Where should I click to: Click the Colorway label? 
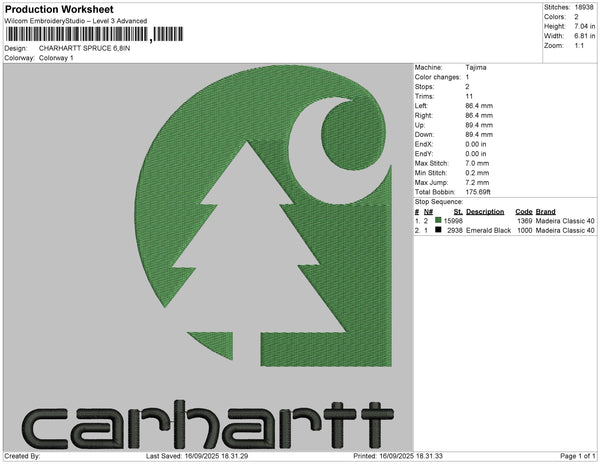click(x=20, y=58)
